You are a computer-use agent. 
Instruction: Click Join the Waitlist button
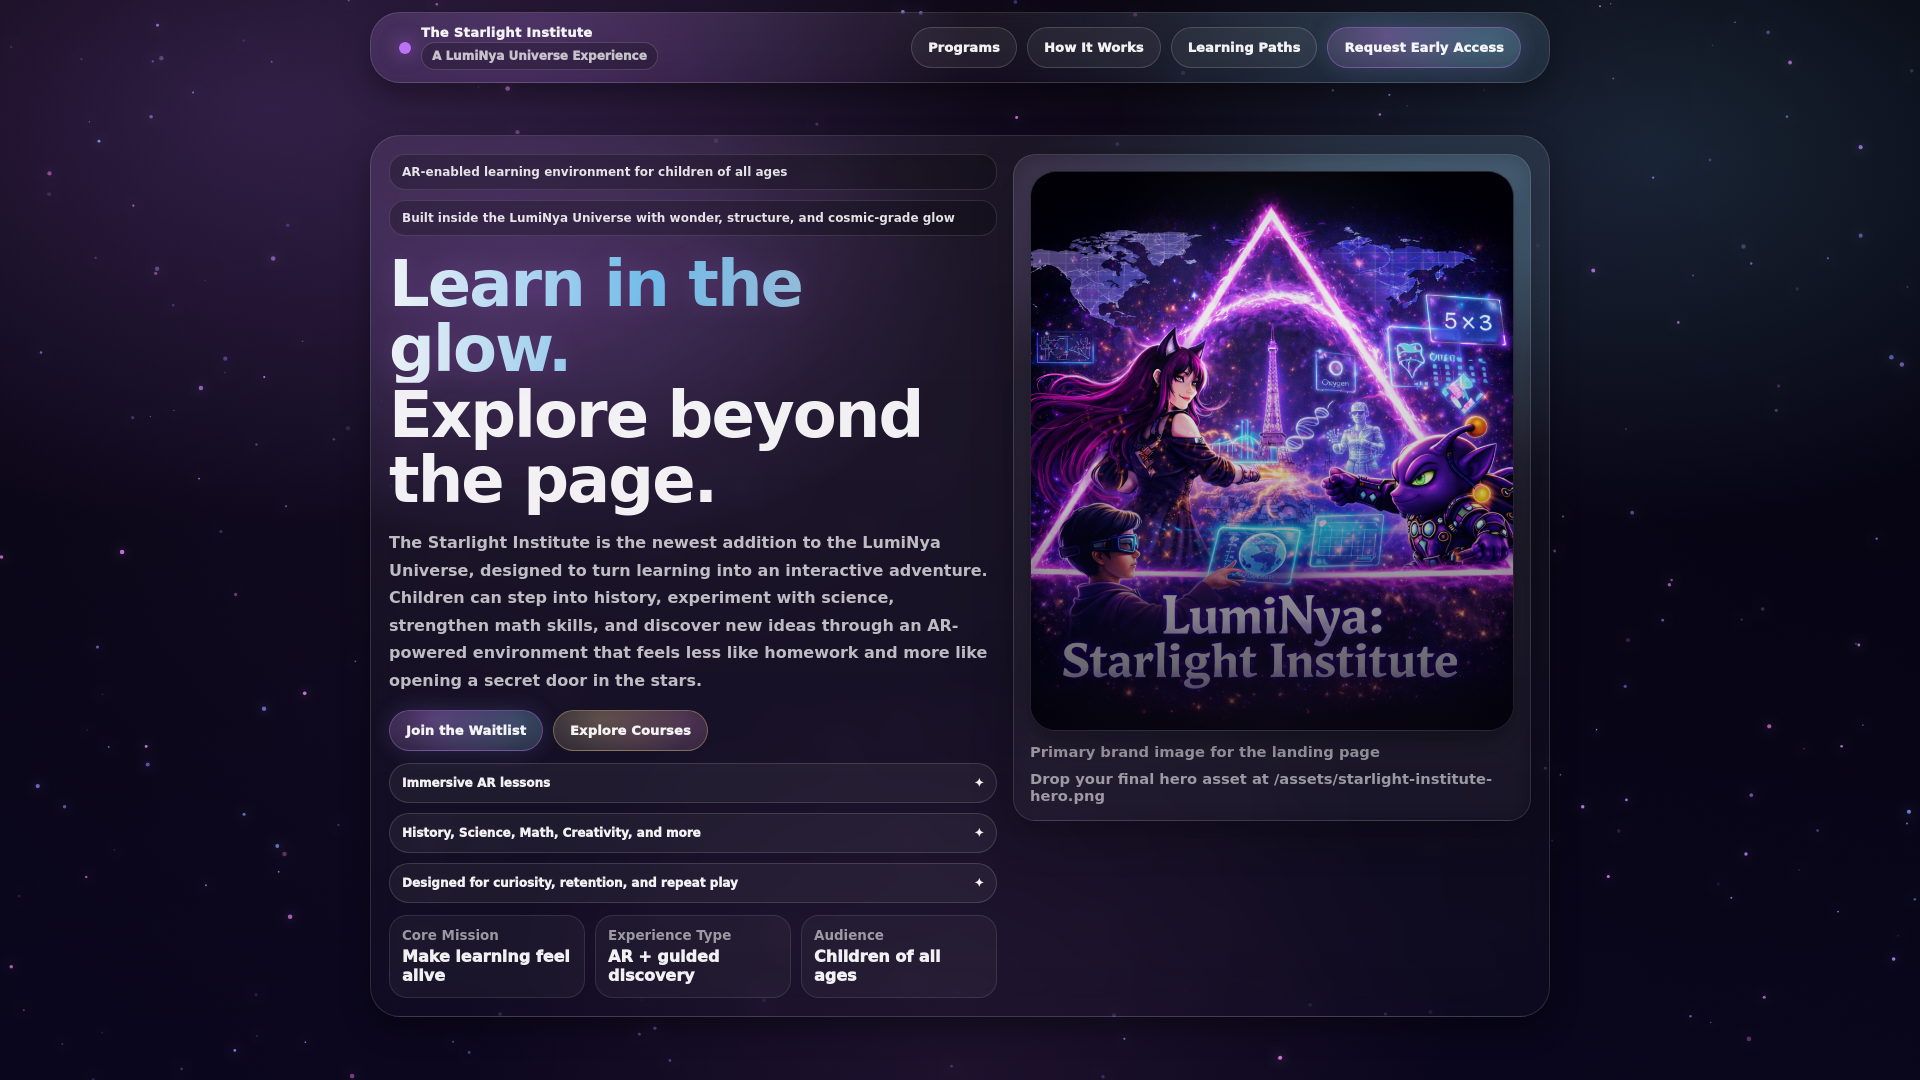coord(466,731)
